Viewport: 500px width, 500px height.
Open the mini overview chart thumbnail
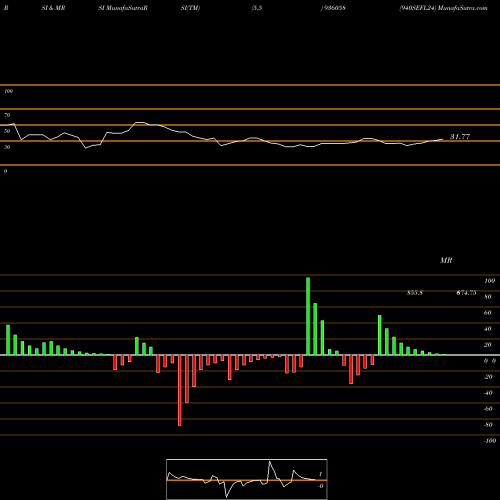click(247, 479)
